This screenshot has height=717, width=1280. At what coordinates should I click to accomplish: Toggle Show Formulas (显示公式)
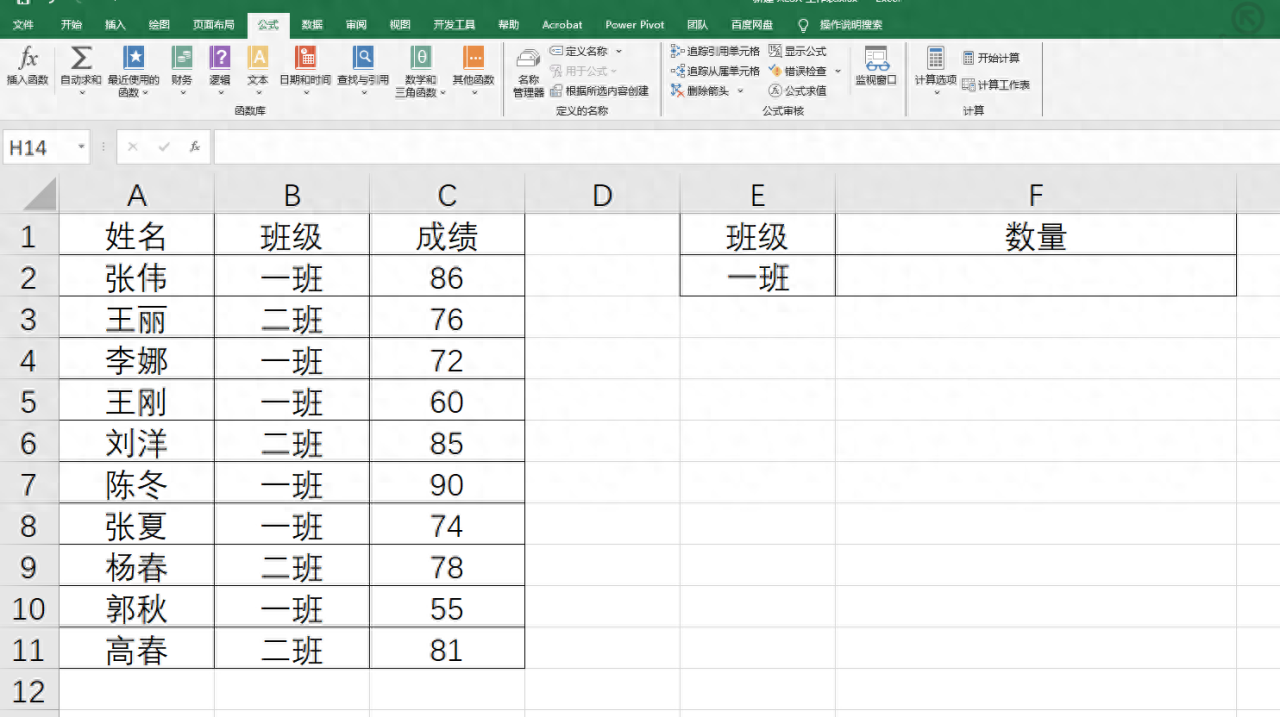tap(798, 51)
